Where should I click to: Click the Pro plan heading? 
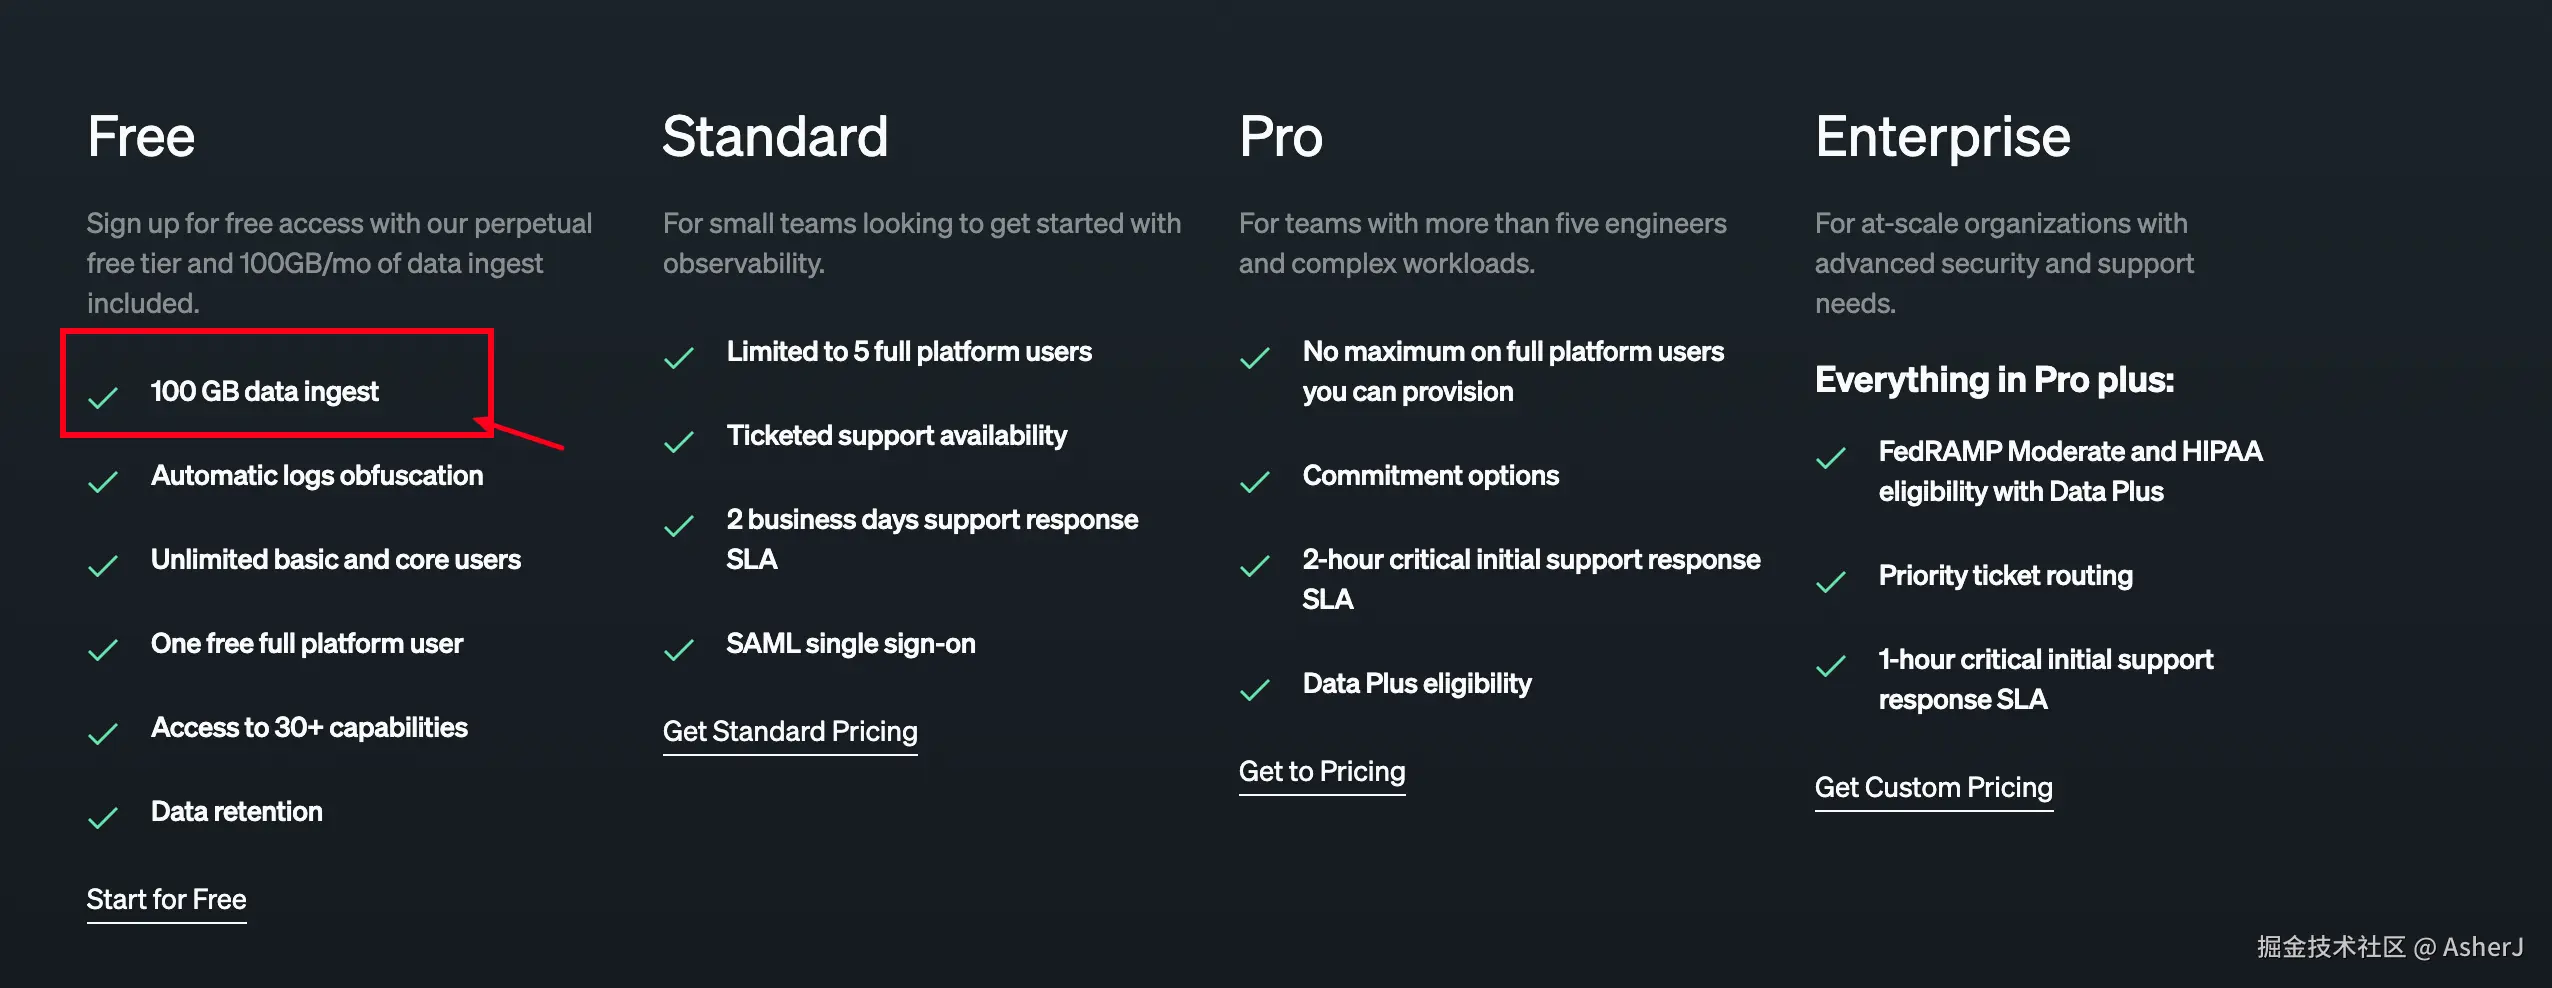pyautogui.click(x=1280, y=137)
